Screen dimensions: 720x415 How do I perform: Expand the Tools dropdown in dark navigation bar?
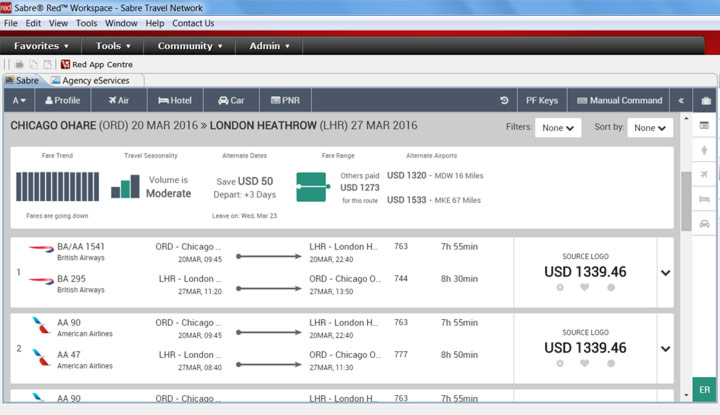[113, 46]
